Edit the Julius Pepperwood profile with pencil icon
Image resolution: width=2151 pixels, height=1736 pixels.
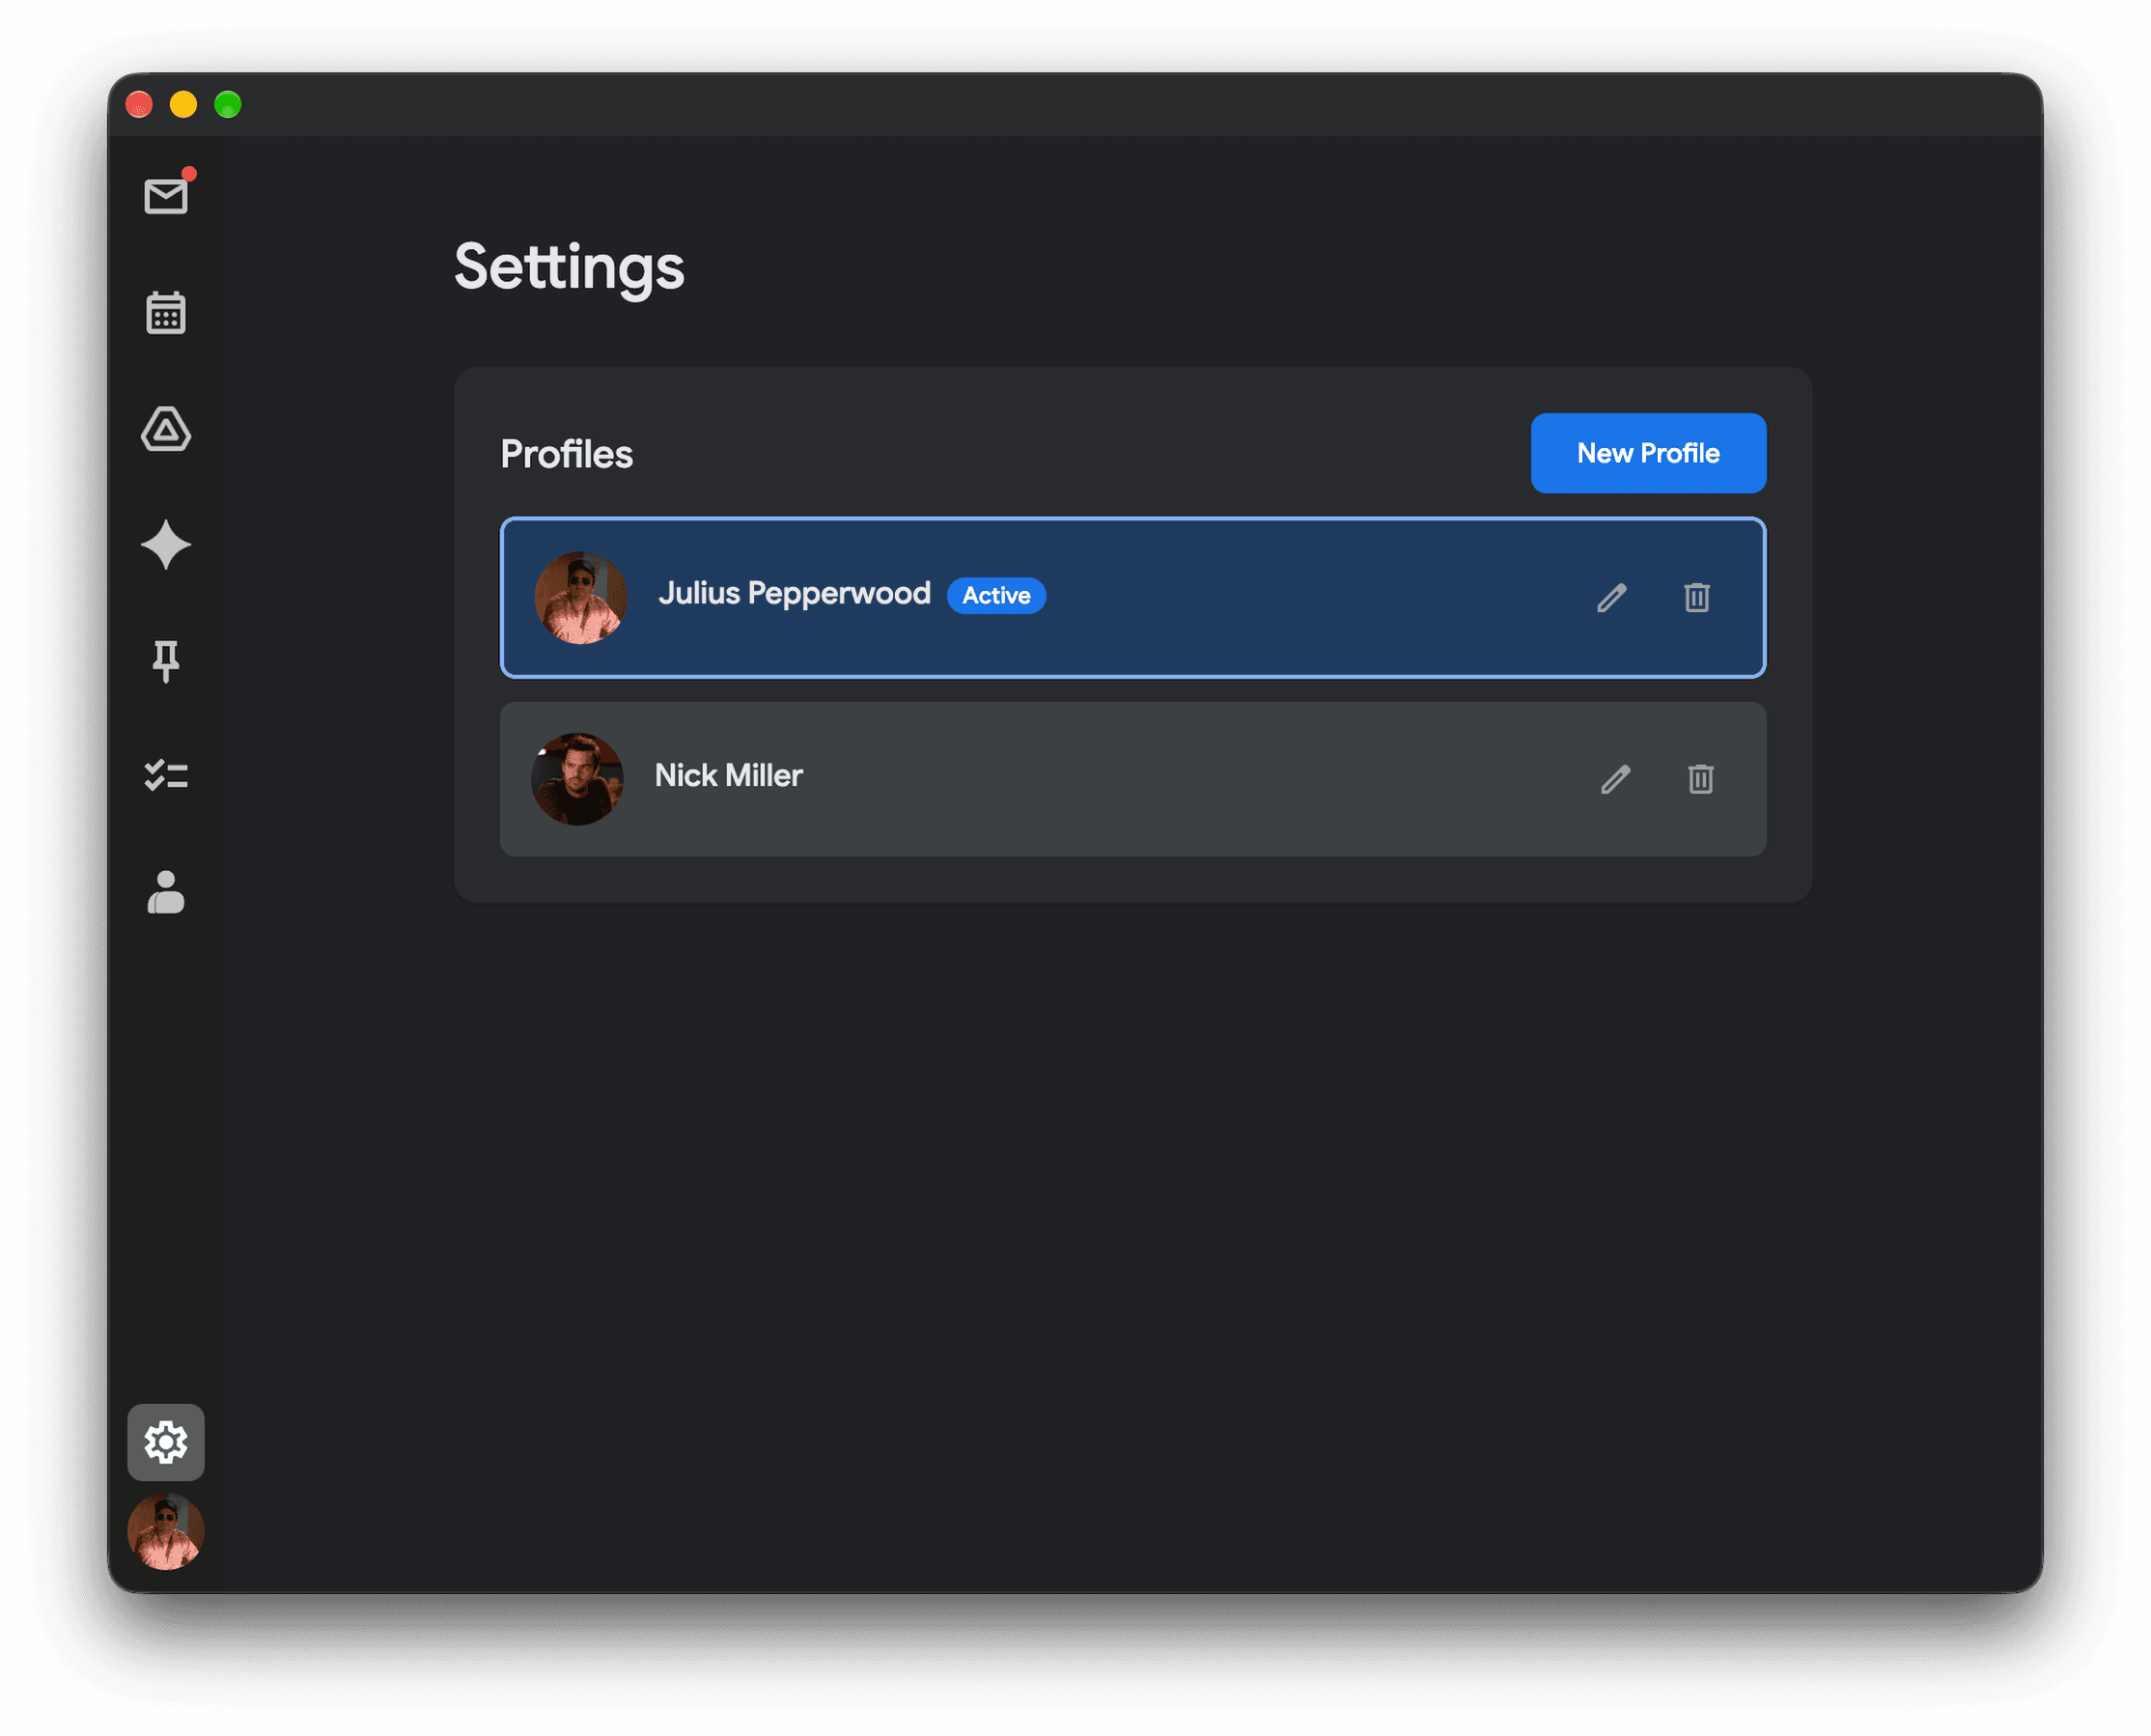(x=1612, y=598)
